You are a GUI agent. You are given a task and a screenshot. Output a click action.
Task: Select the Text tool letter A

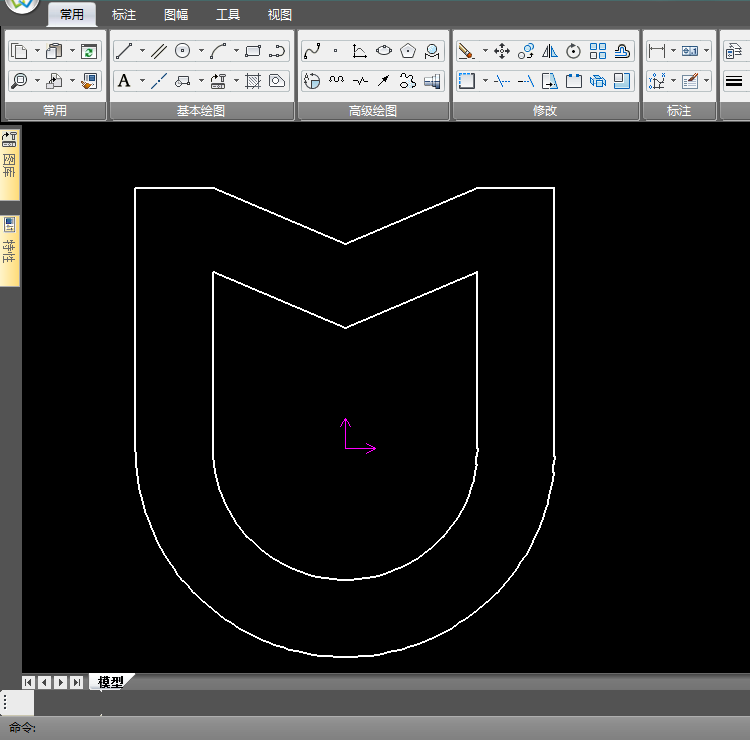[x=124, y=81]
